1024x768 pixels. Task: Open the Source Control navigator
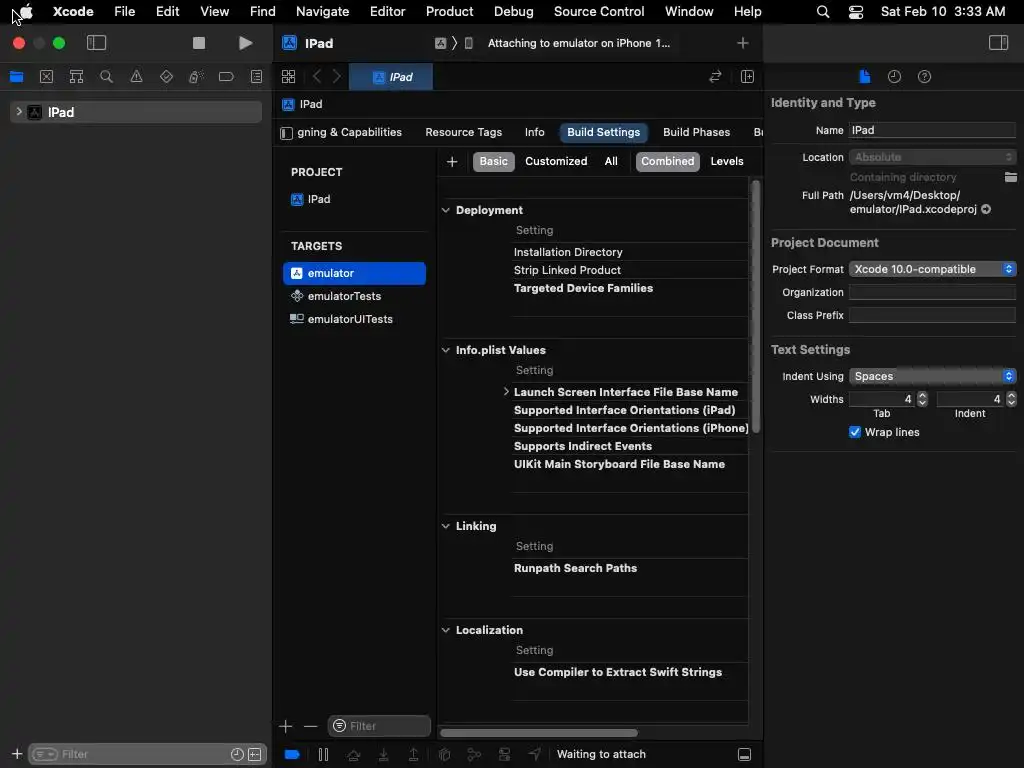coord(46,77)
